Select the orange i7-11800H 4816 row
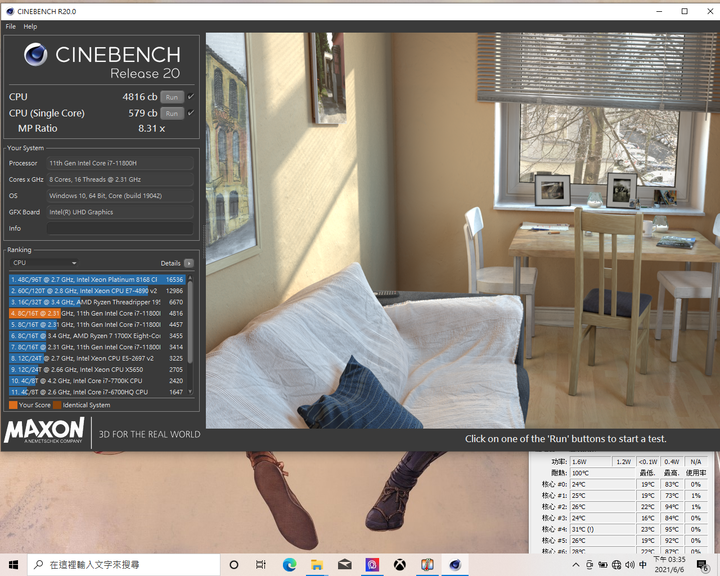 pos(97,313)
